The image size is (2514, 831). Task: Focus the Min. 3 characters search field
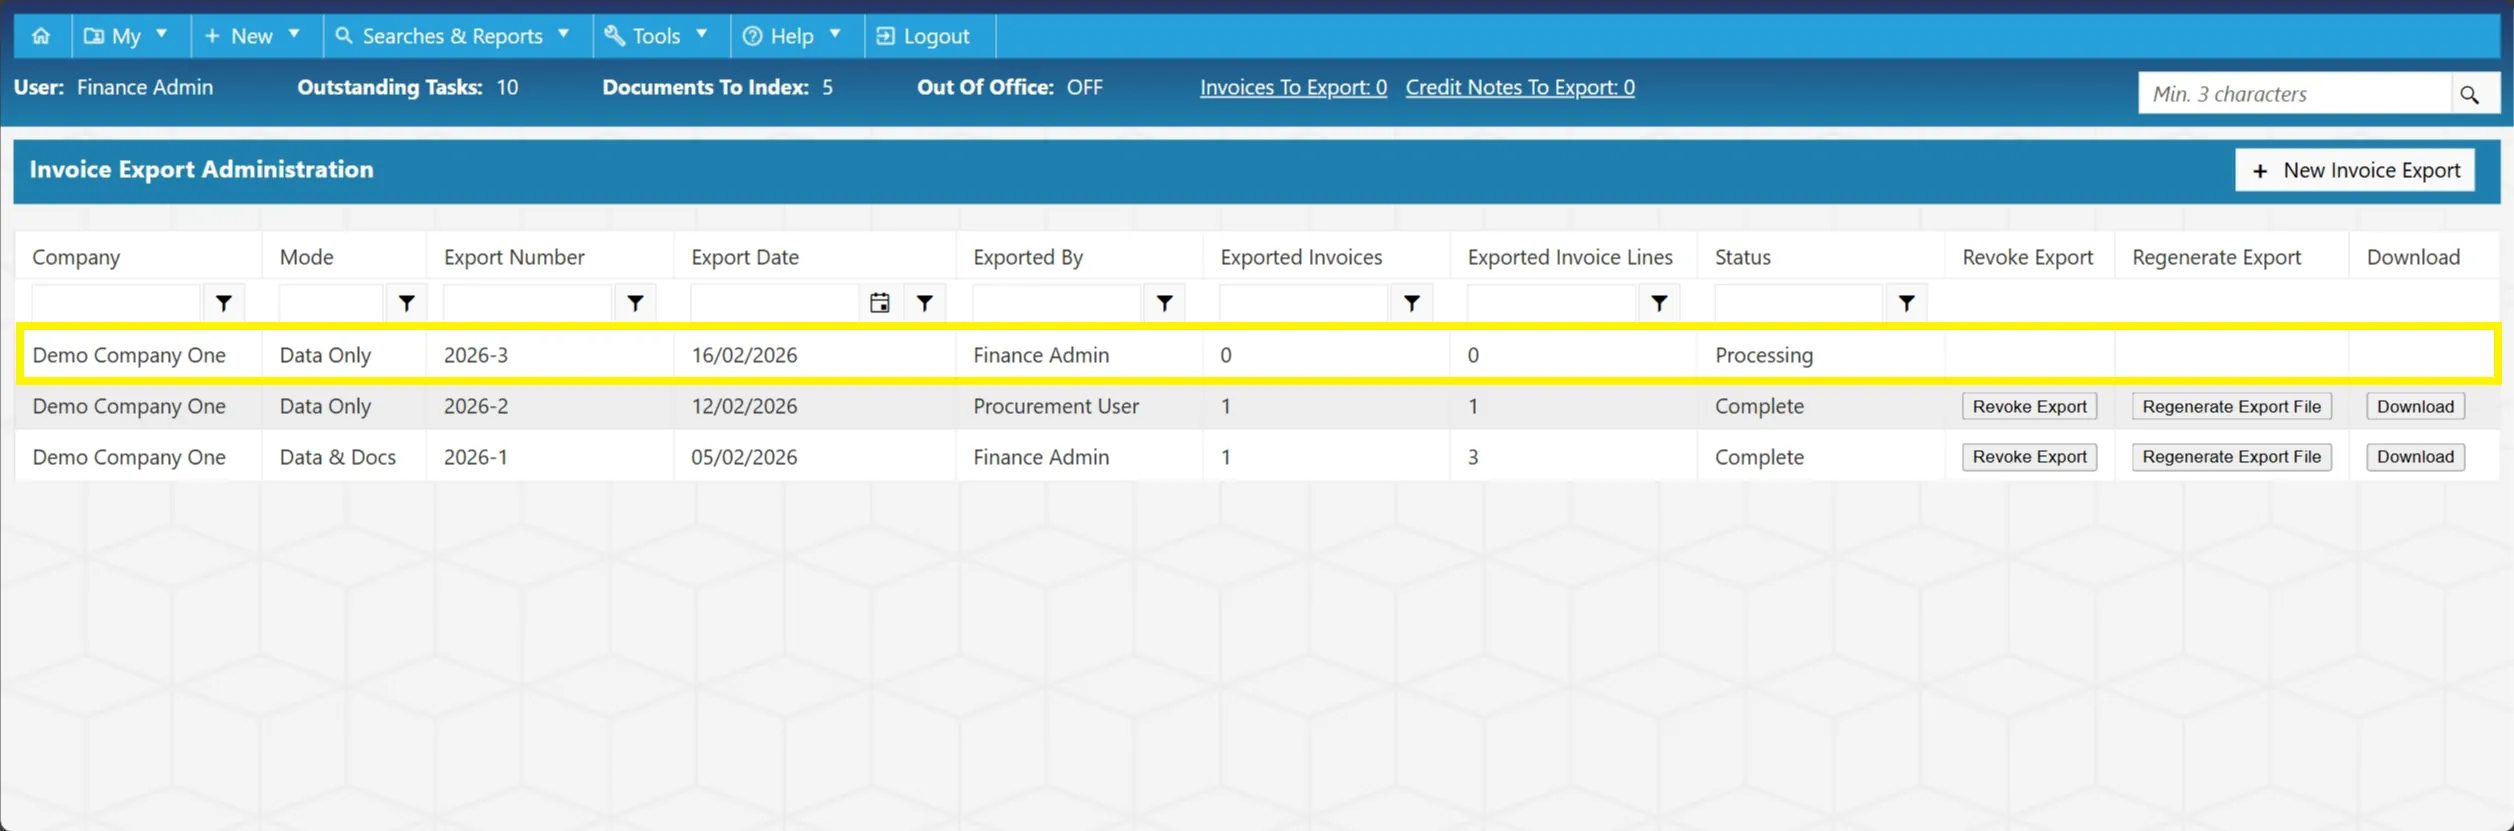click(2294, 94)
